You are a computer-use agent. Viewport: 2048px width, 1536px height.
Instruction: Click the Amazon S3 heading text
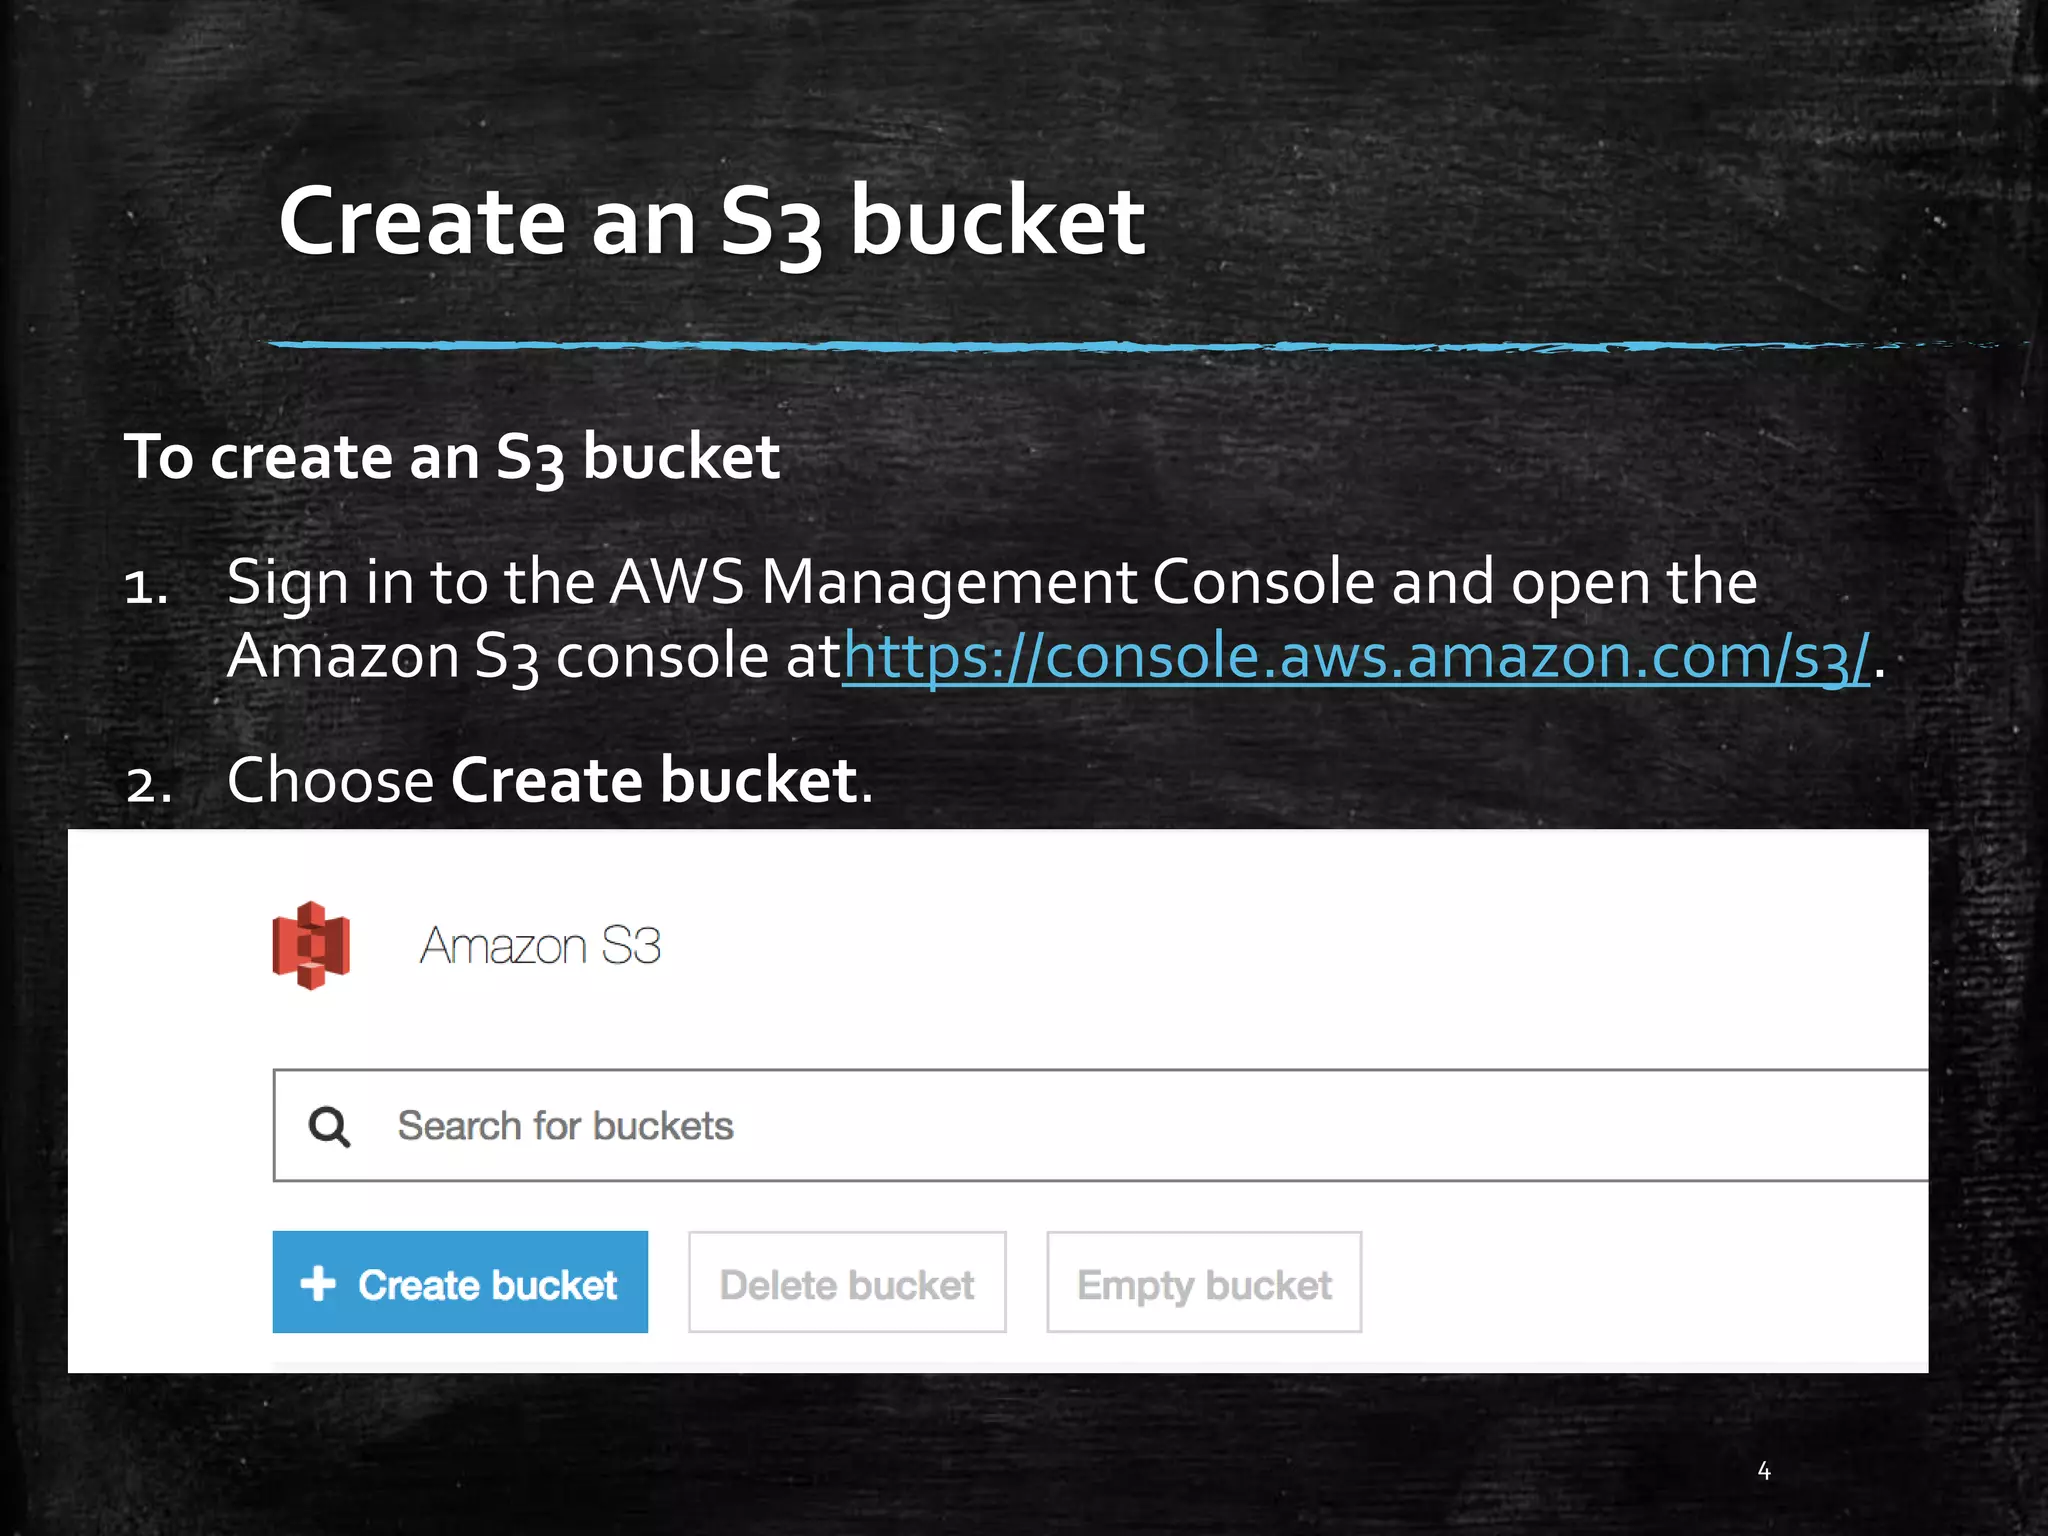tap(540, 945)
